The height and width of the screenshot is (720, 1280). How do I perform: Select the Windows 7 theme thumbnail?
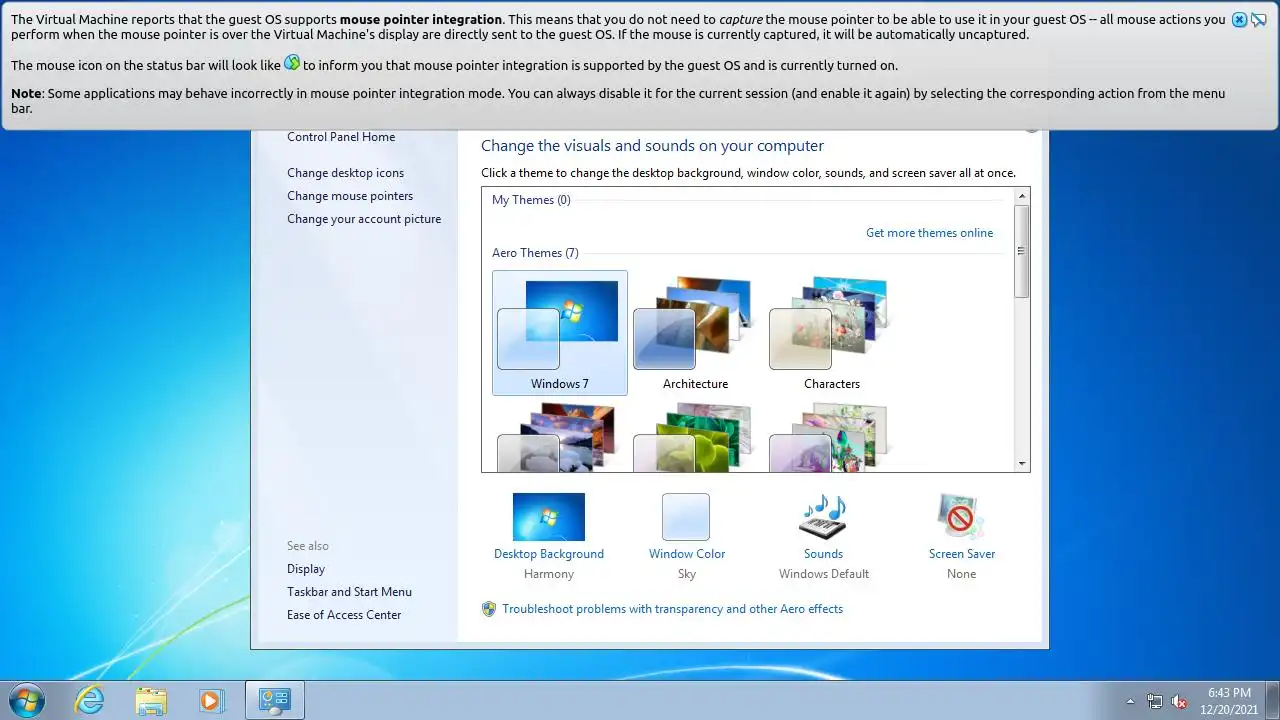560,333
